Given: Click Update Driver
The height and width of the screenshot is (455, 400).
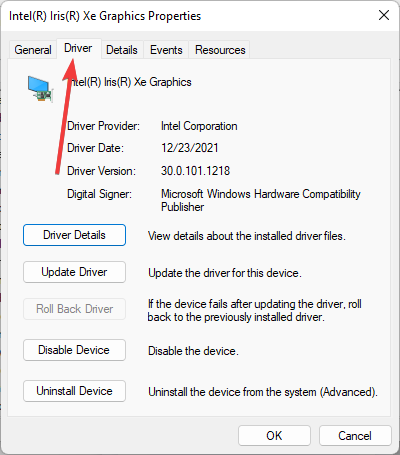Looking at the screenshot, I should 74,272.
